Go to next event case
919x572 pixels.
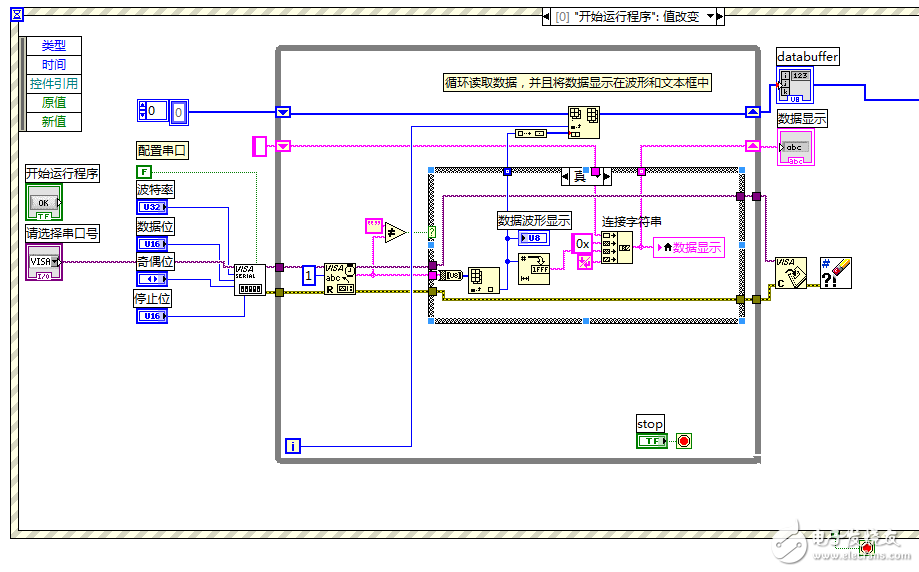(x=720, y=16)
